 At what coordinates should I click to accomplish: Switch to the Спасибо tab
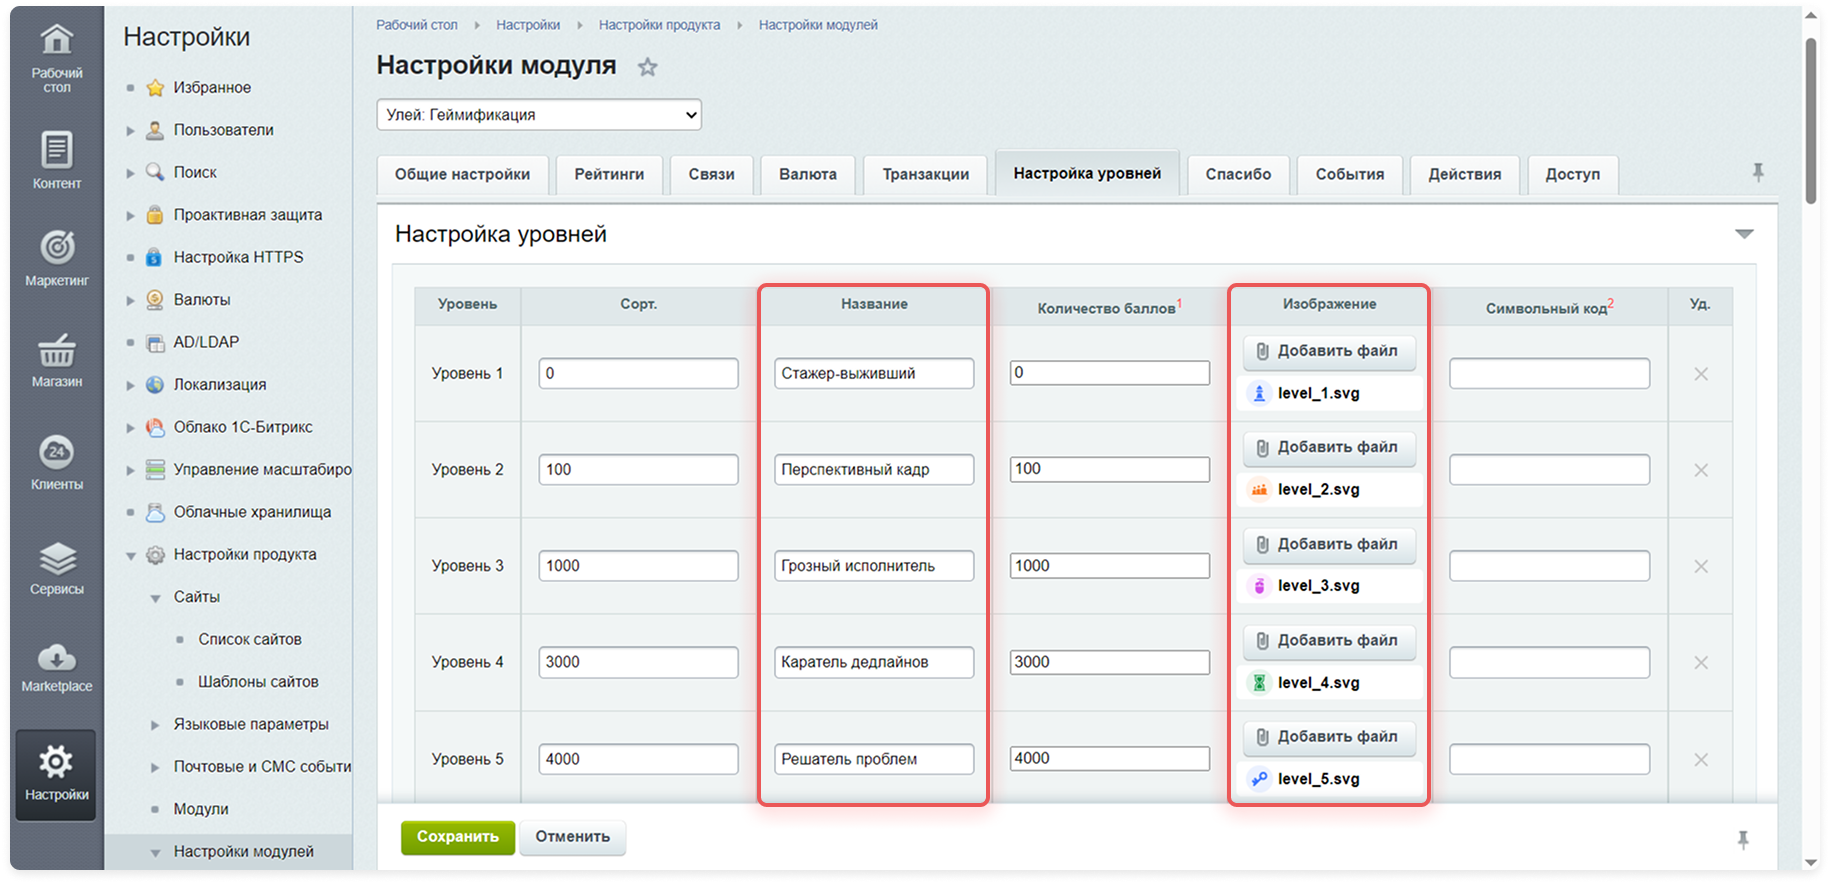[x=1238, y=174]
